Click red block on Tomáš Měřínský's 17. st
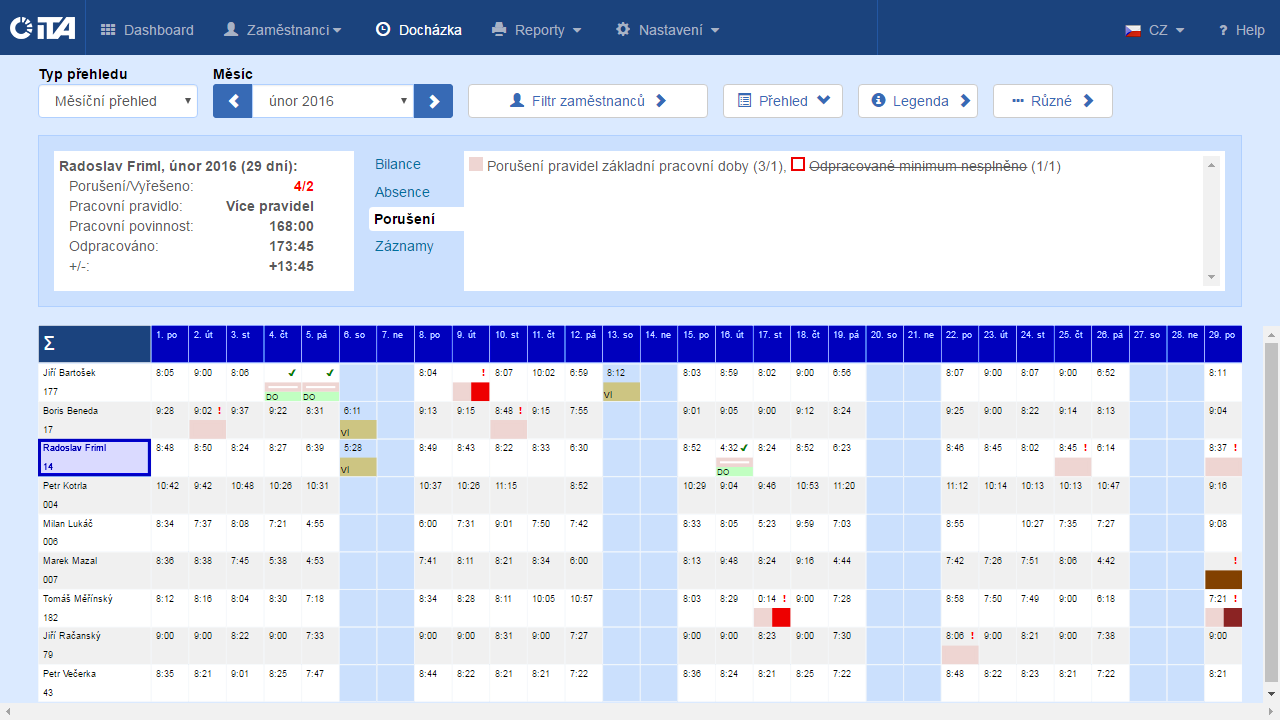Image resolution: width=1280 pixels, height=720 pixels. click(781, 617)
